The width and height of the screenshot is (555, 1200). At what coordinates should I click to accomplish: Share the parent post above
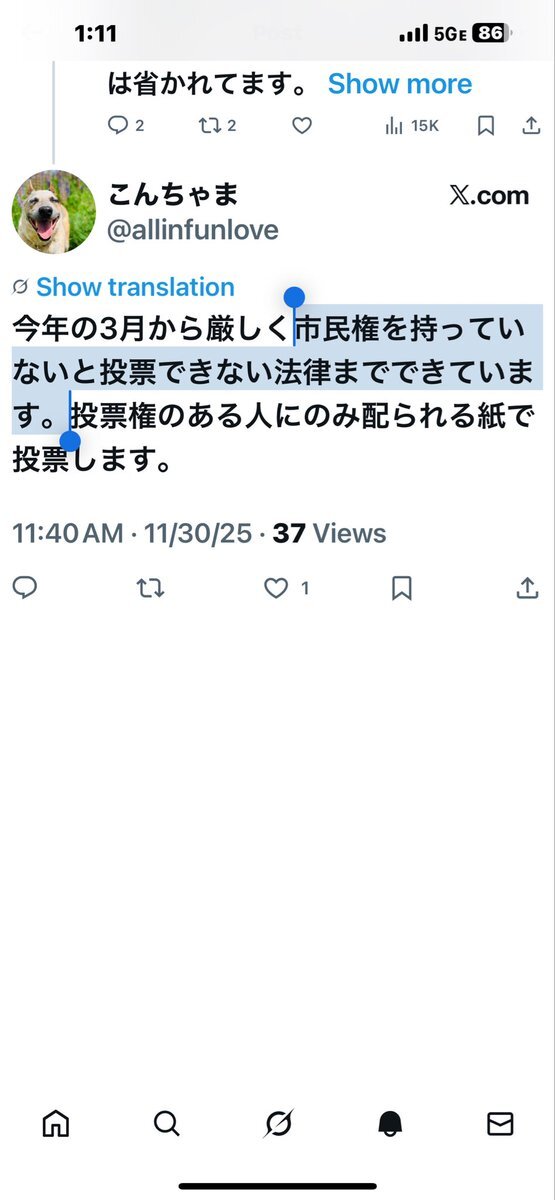pyautogui.click(x=531, y=126)
